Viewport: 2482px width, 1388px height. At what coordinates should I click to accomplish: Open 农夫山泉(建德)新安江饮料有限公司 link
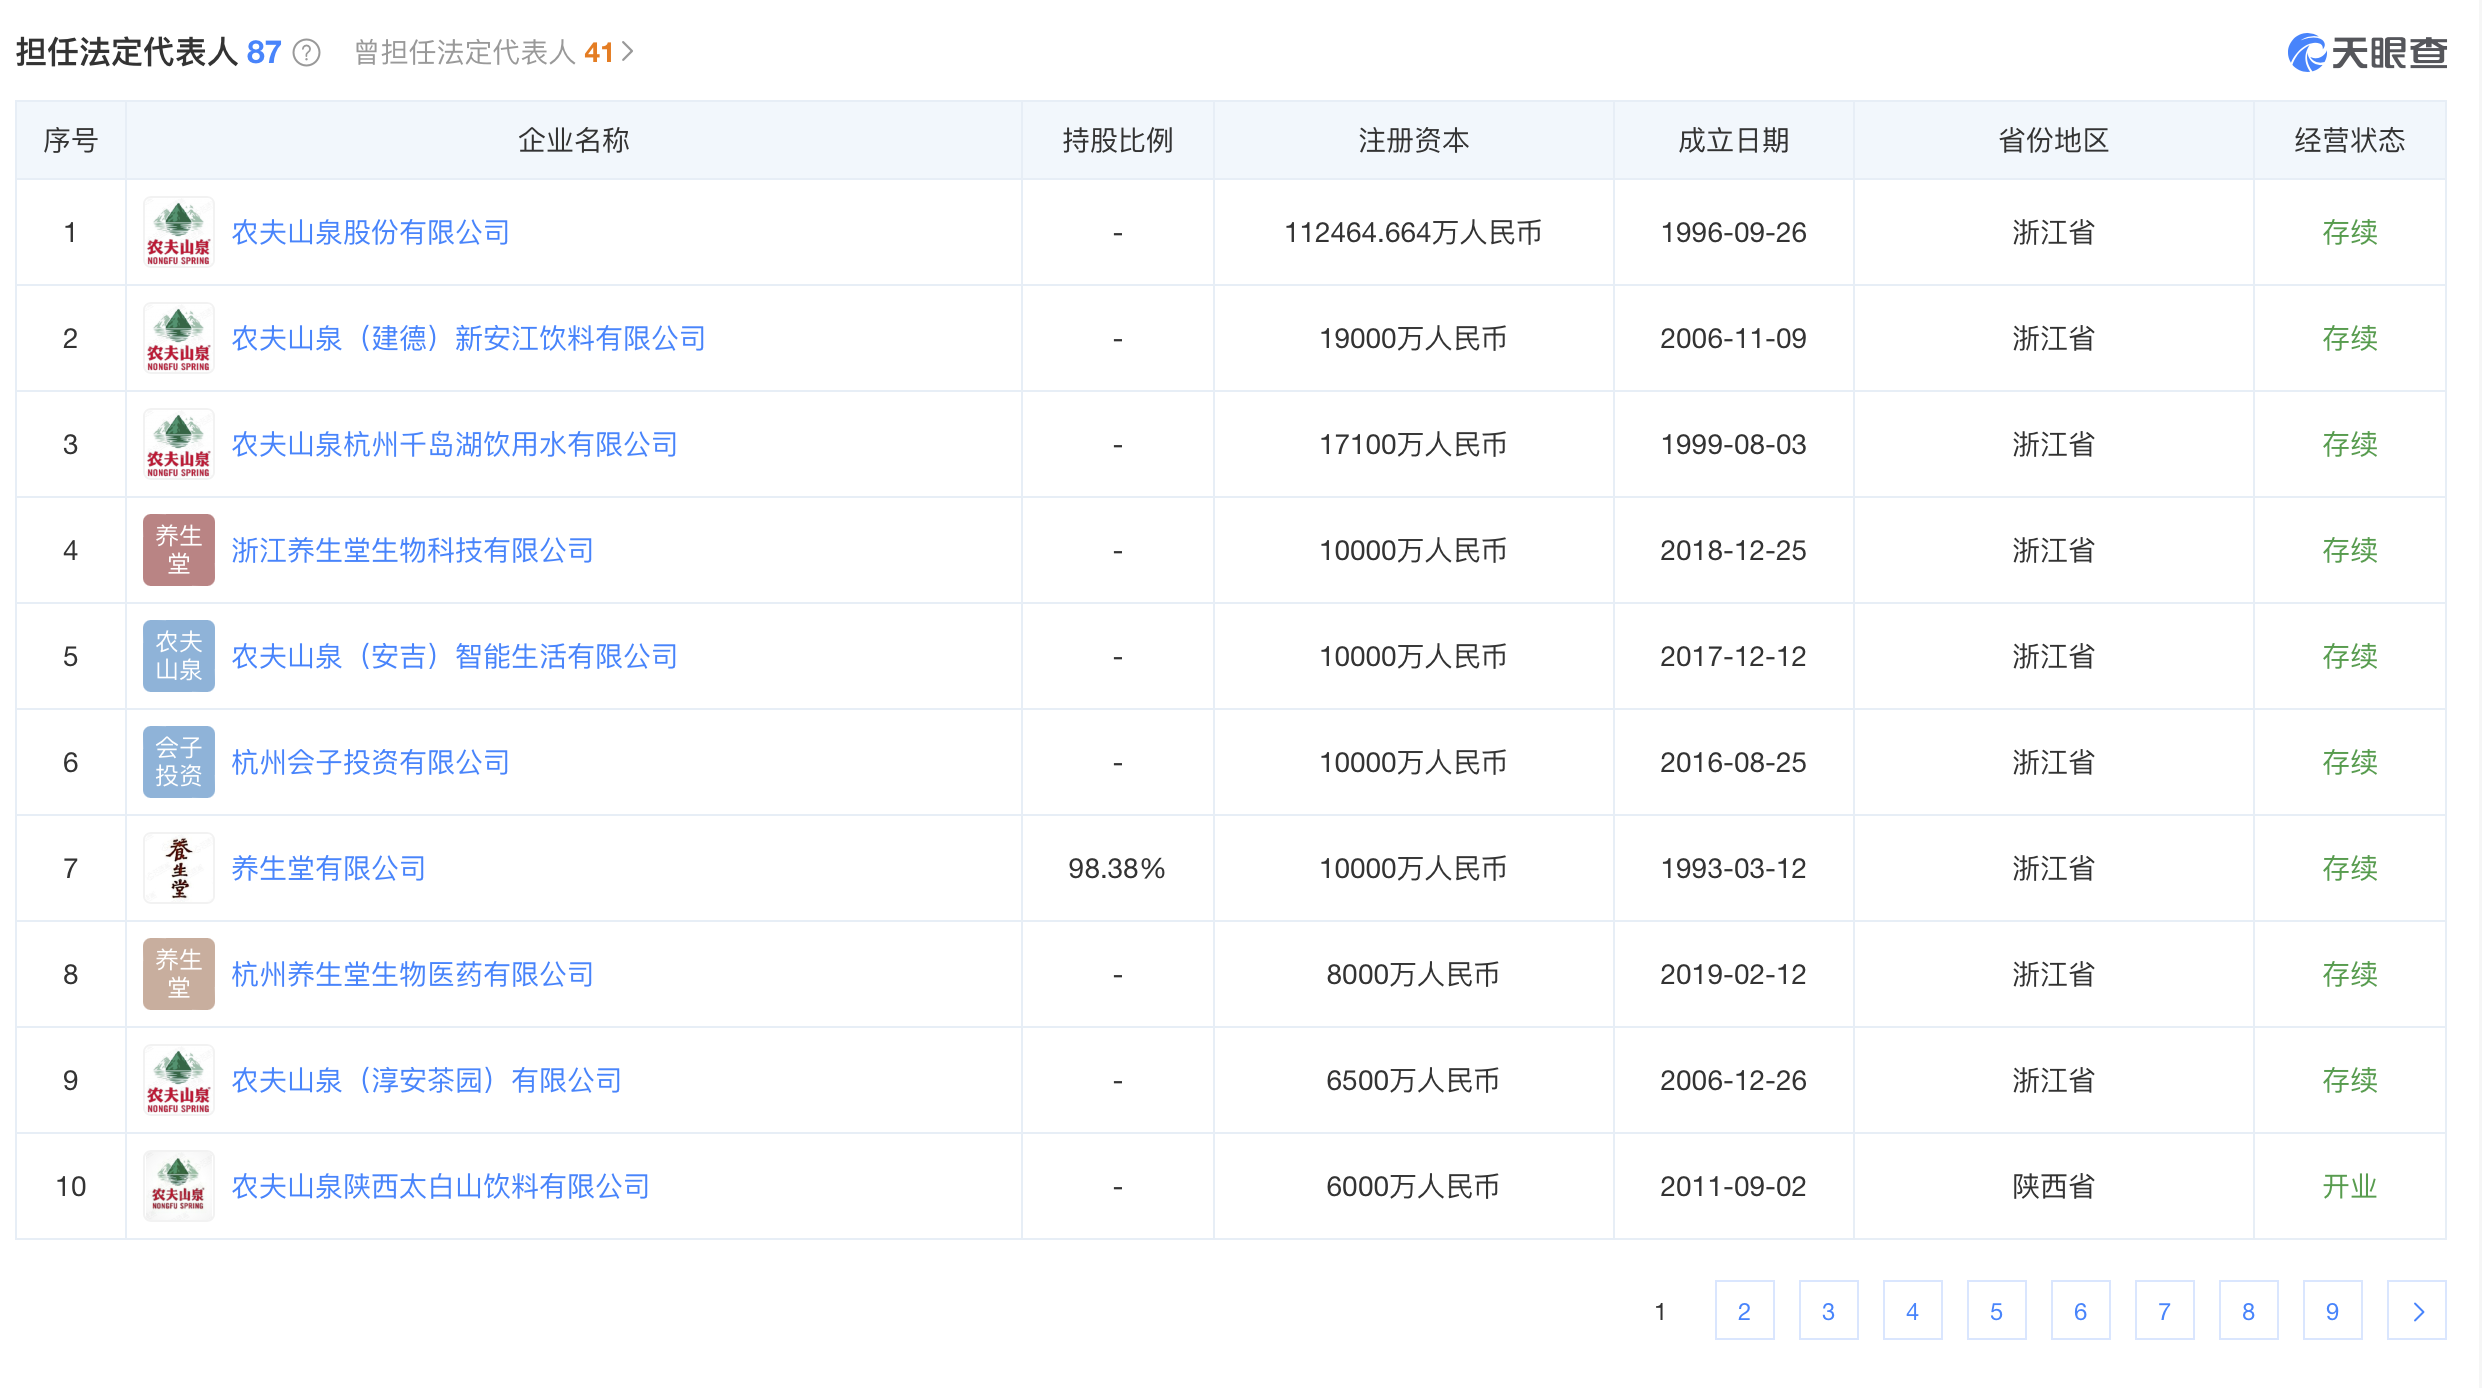468,339
